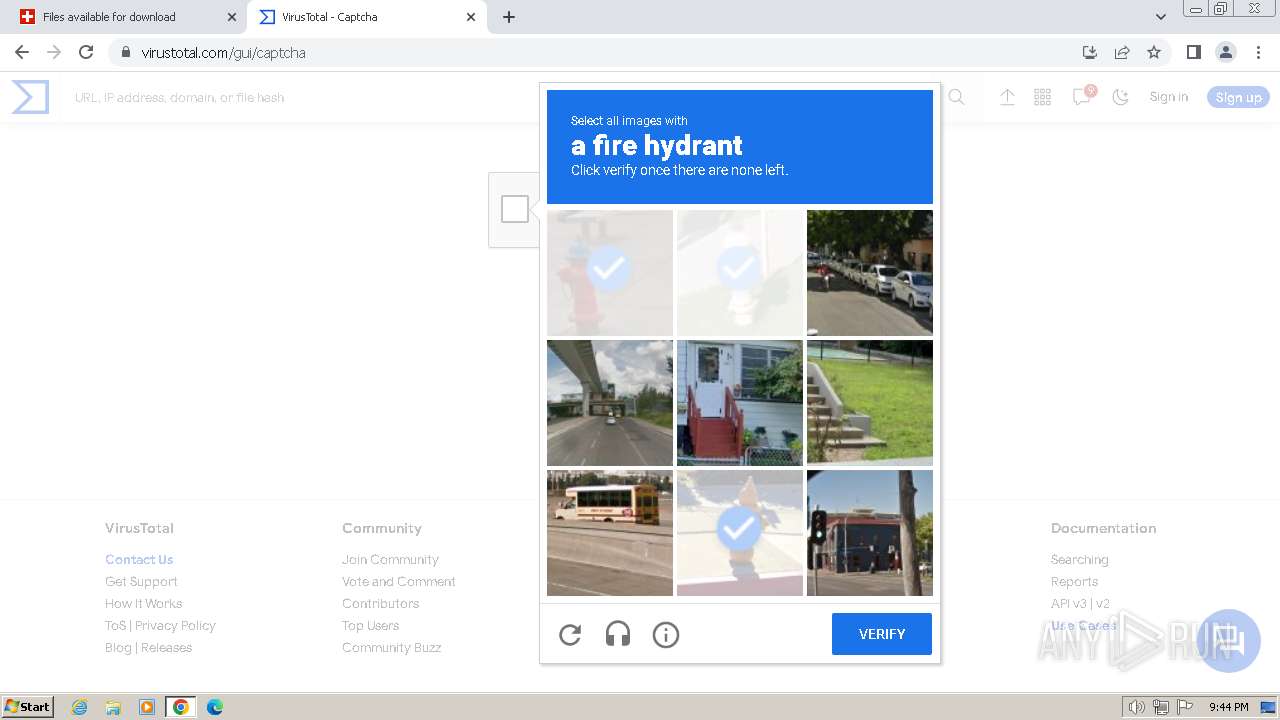Toggle the browser side panel
1280x720 pixels.
pyautogui.click(x=1193, y=52)
